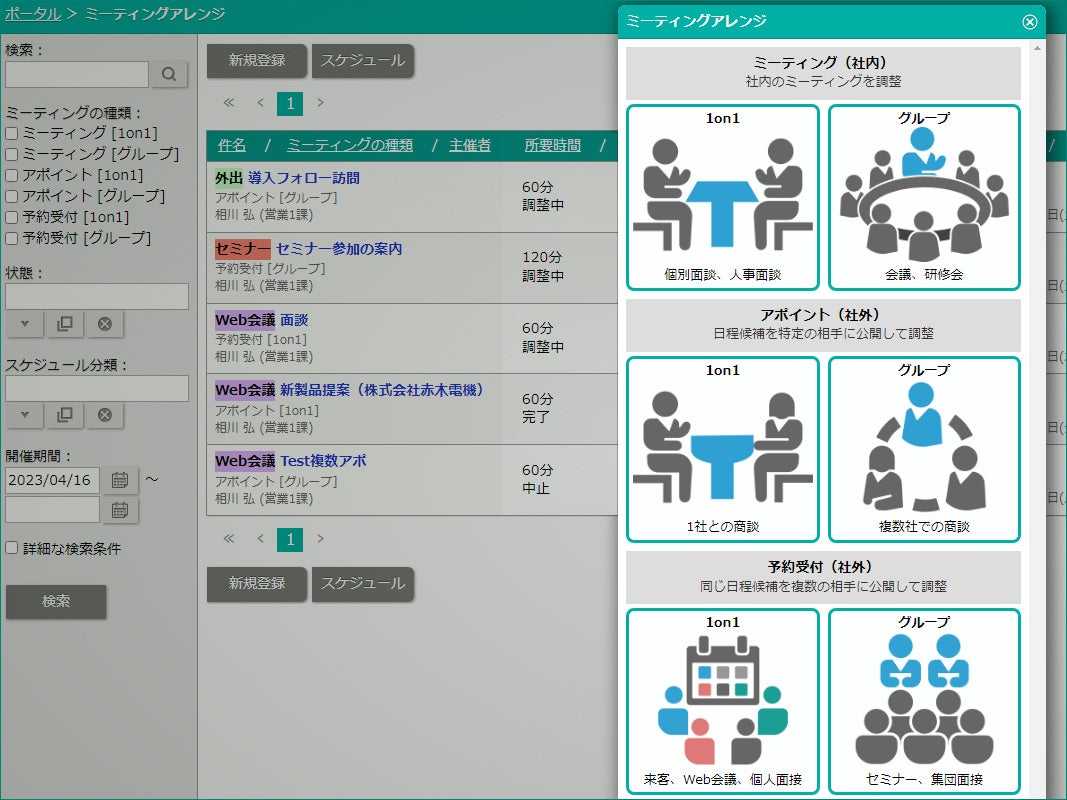Pick the 来客、Web会議、個人面接 reservation tile
Image resolution: width=1067 pixels, height=800 pixels.
(723, 700)
